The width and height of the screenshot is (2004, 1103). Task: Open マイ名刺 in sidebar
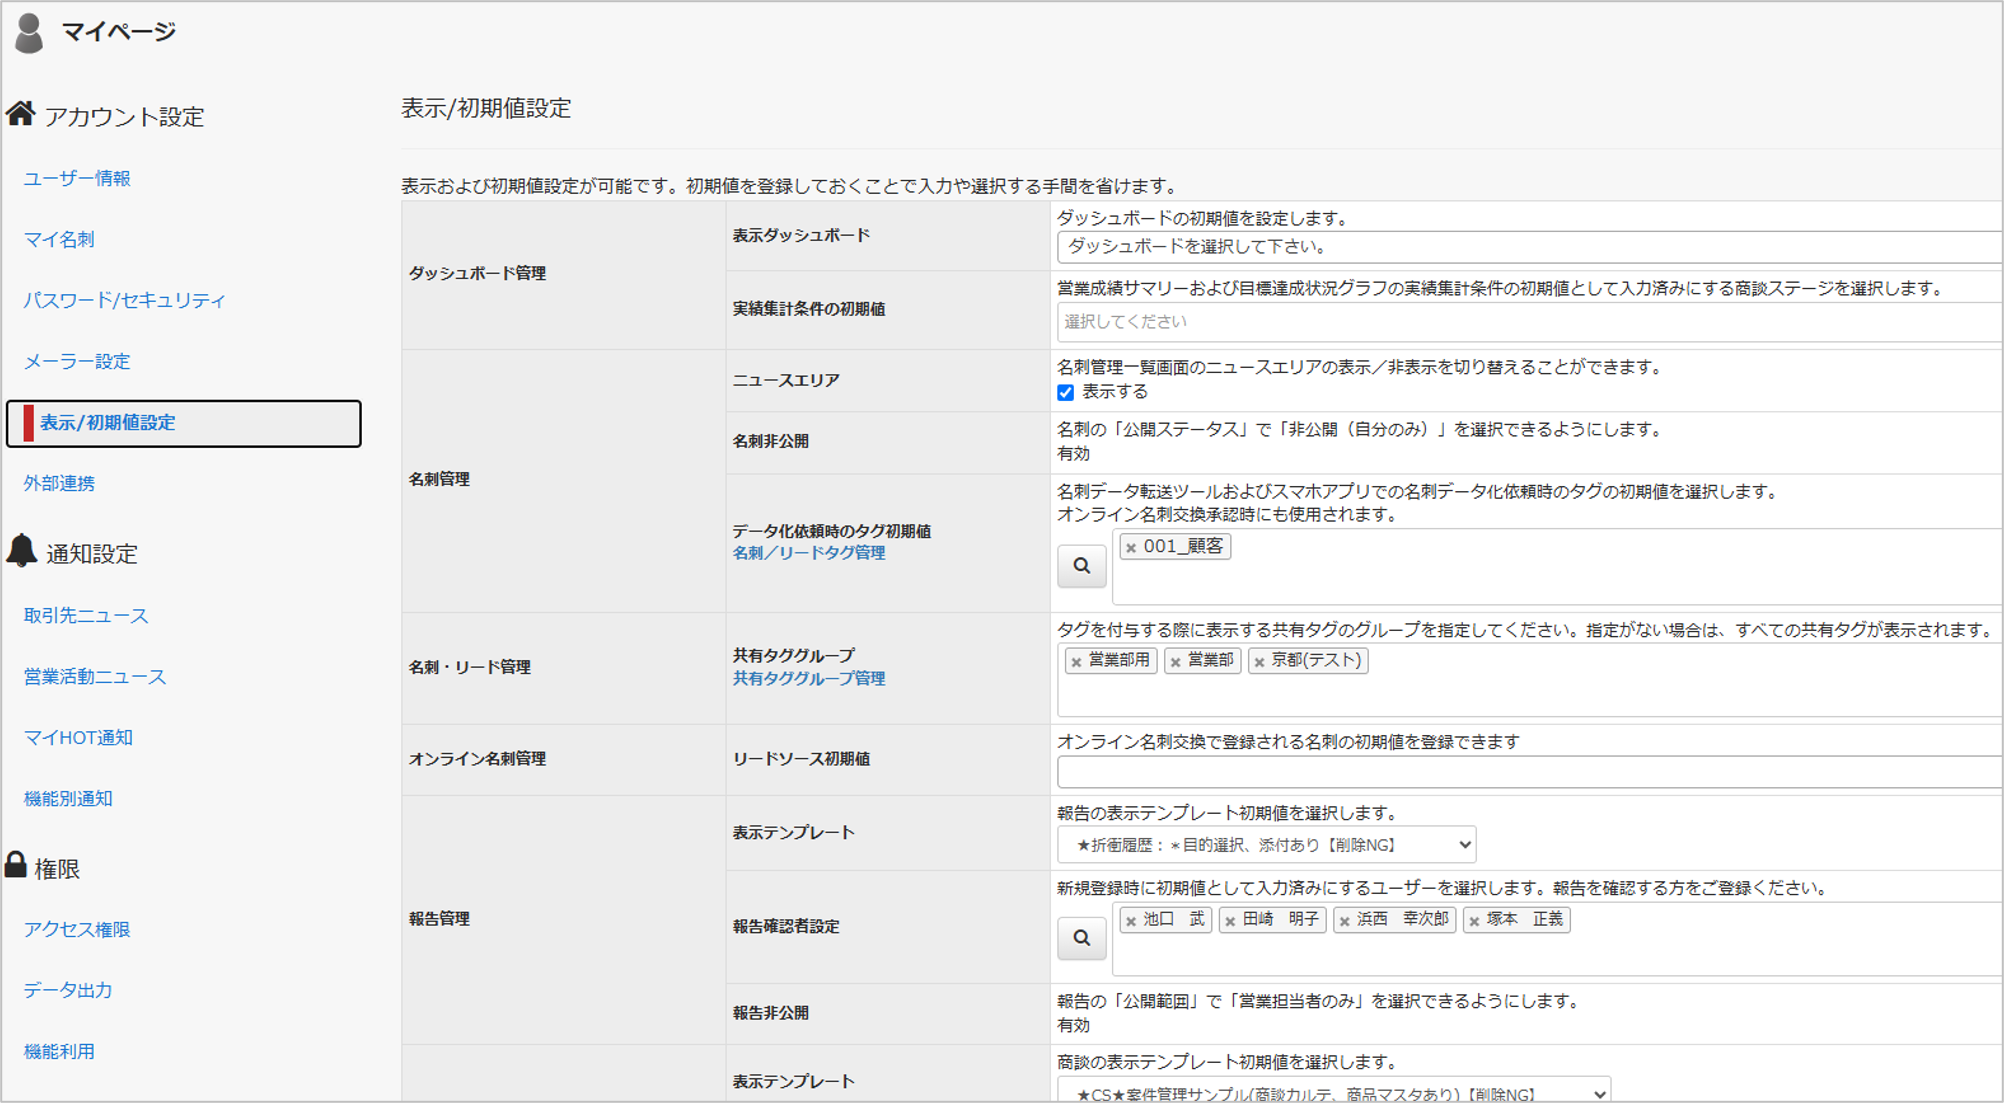click(x=59, y=240)
